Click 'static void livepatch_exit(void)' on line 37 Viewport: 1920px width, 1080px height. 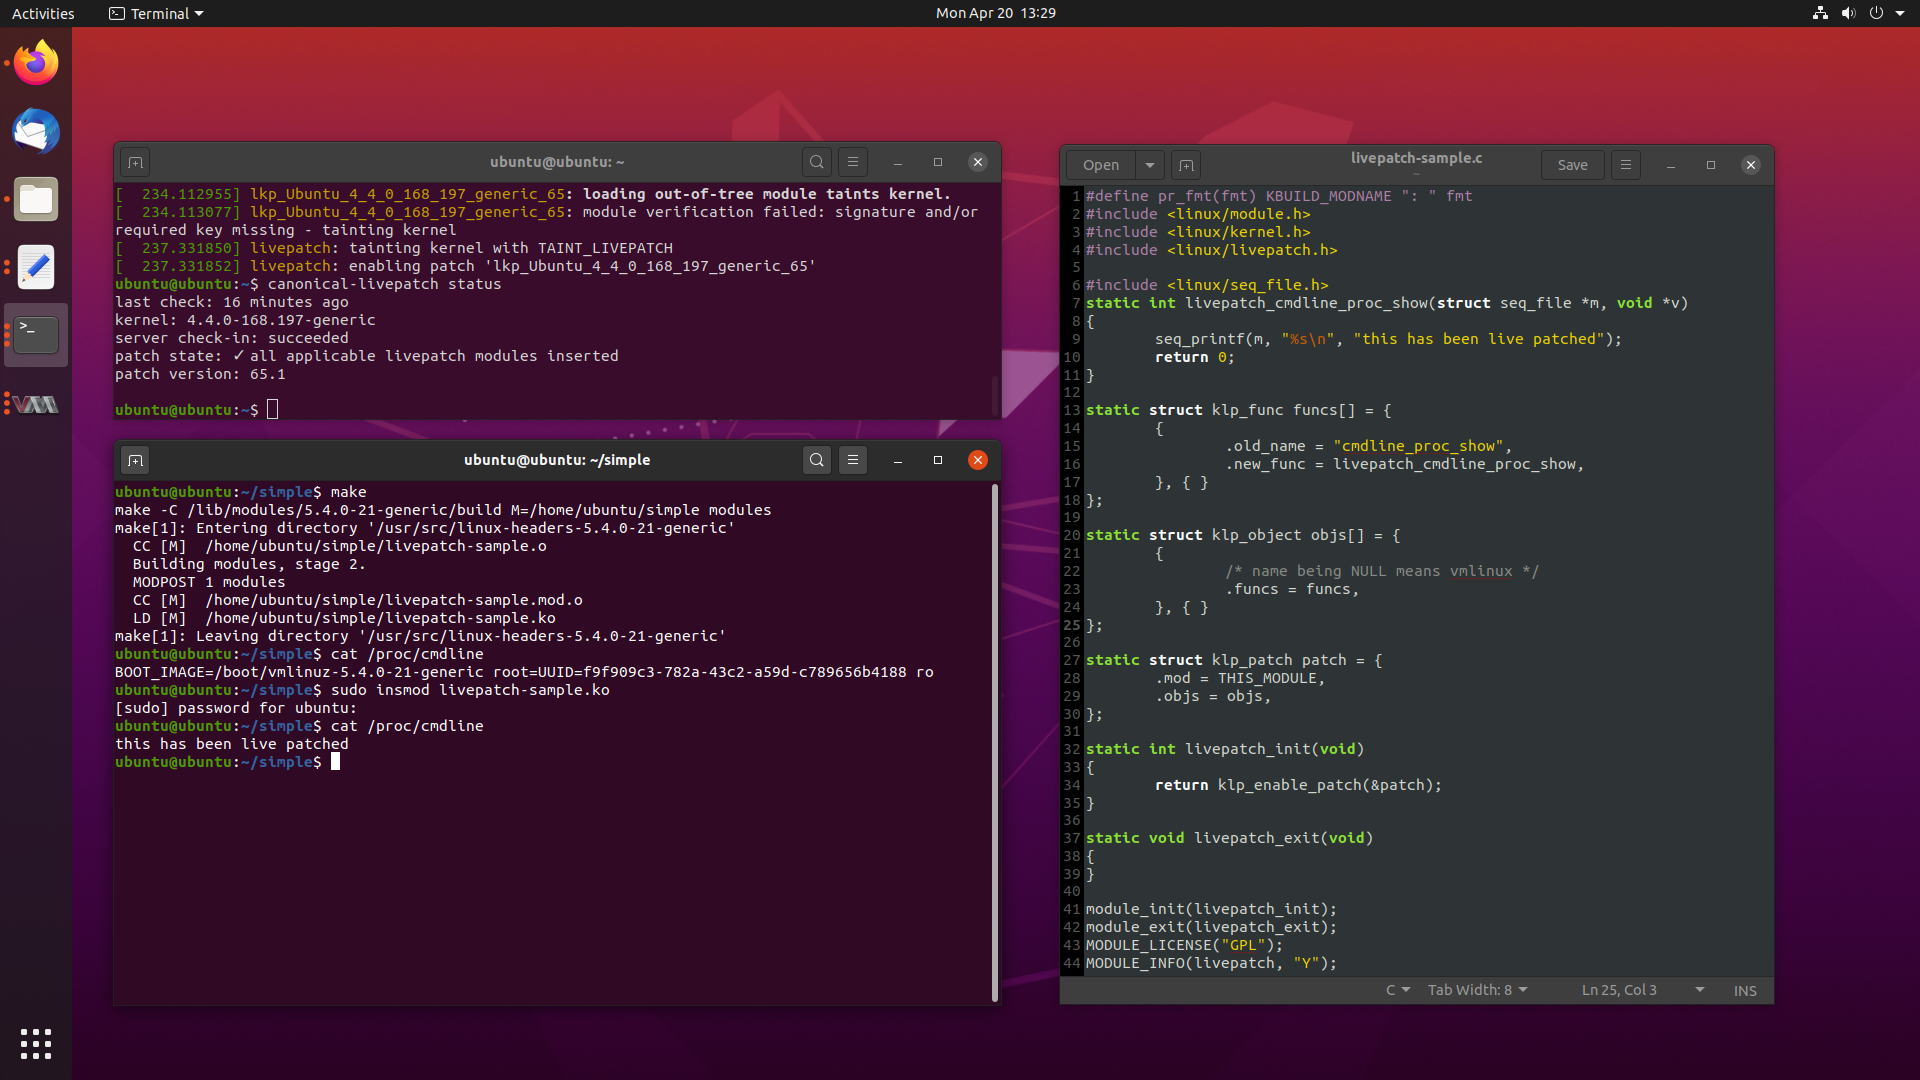coord(1229,838)
